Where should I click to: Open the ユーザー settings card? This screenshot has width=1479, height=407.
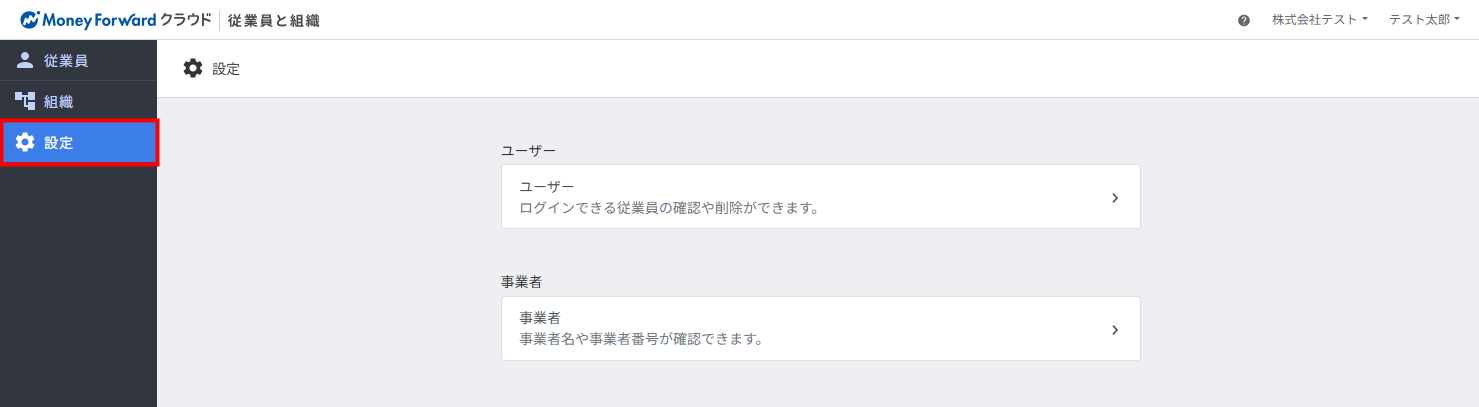(x=820, y=197)
